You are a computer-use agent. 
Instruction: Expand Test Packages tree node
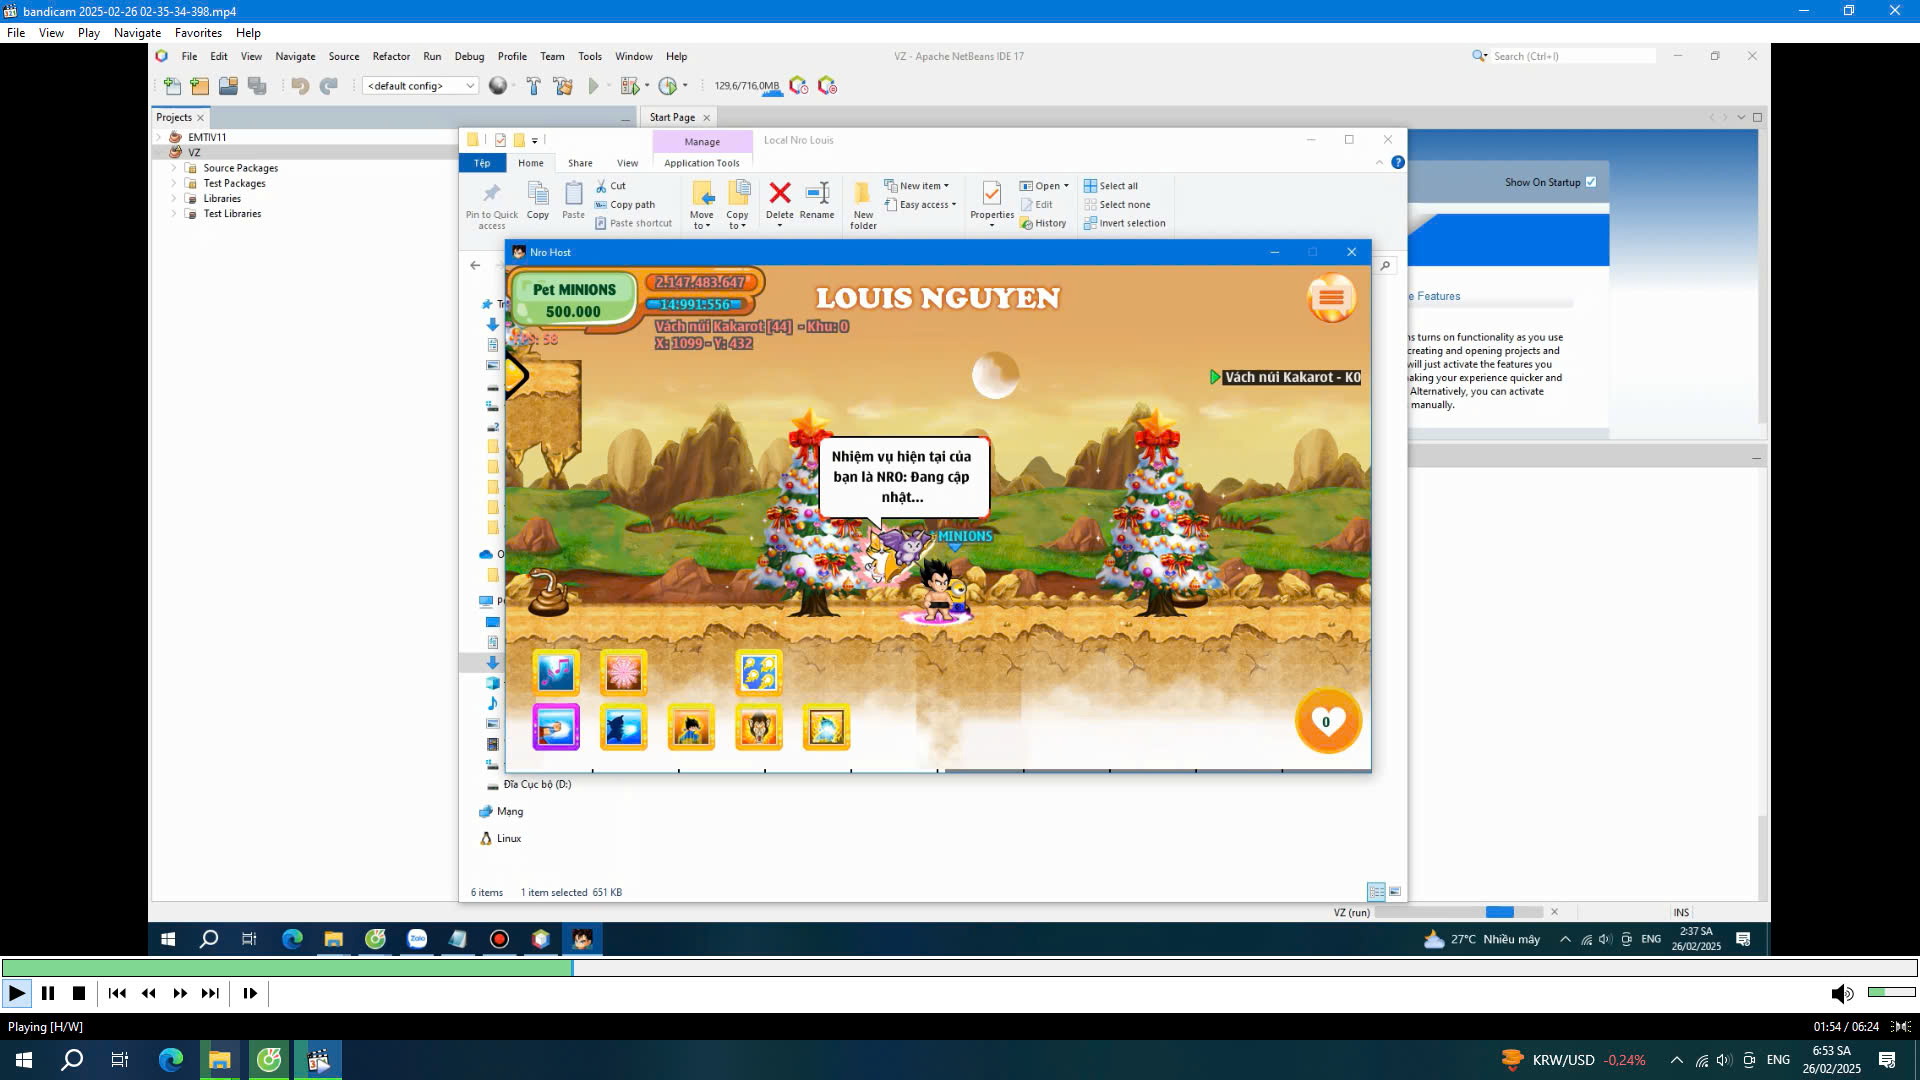point(173,183)
